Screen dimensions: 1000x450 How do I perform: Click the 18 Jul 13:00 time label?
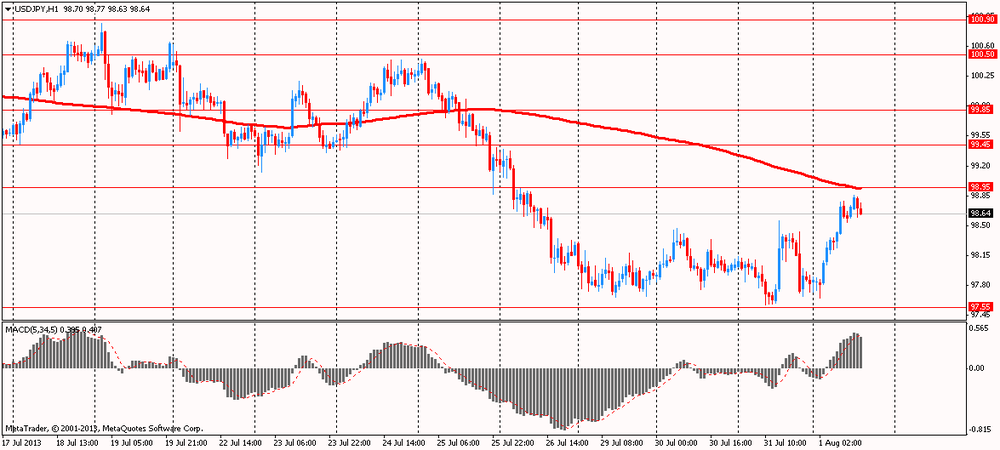pos(77,442)
